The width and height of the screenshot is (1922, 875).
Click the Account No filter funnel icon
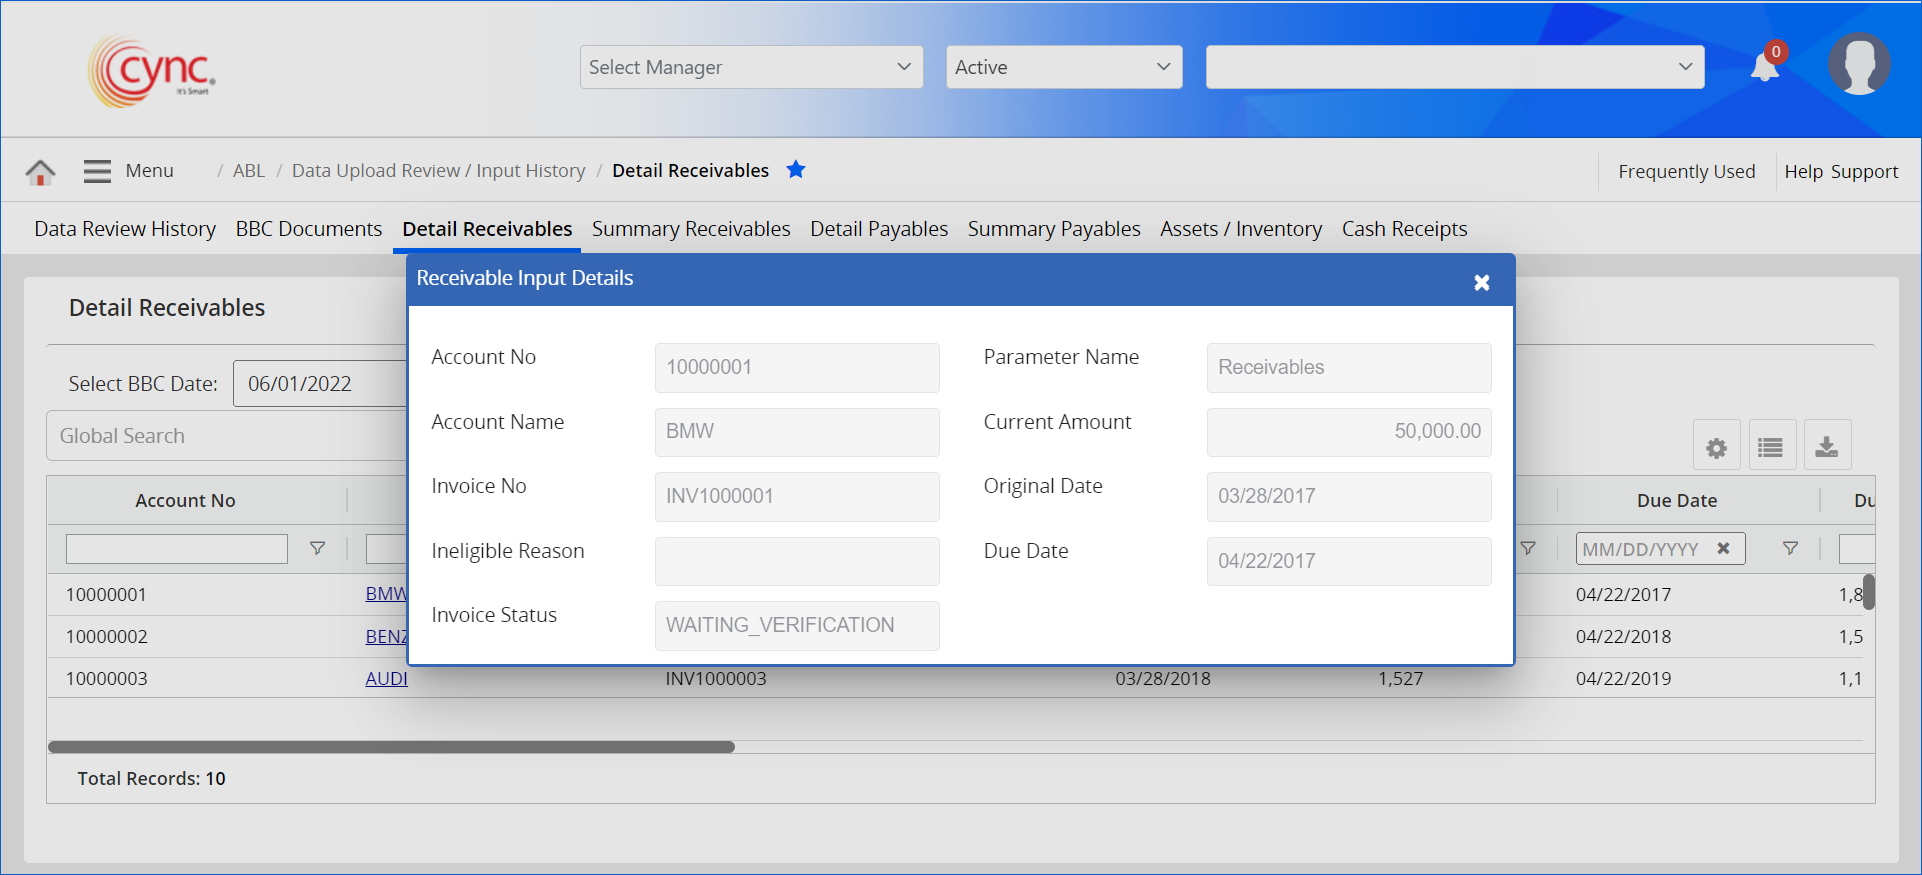point(317,548)
